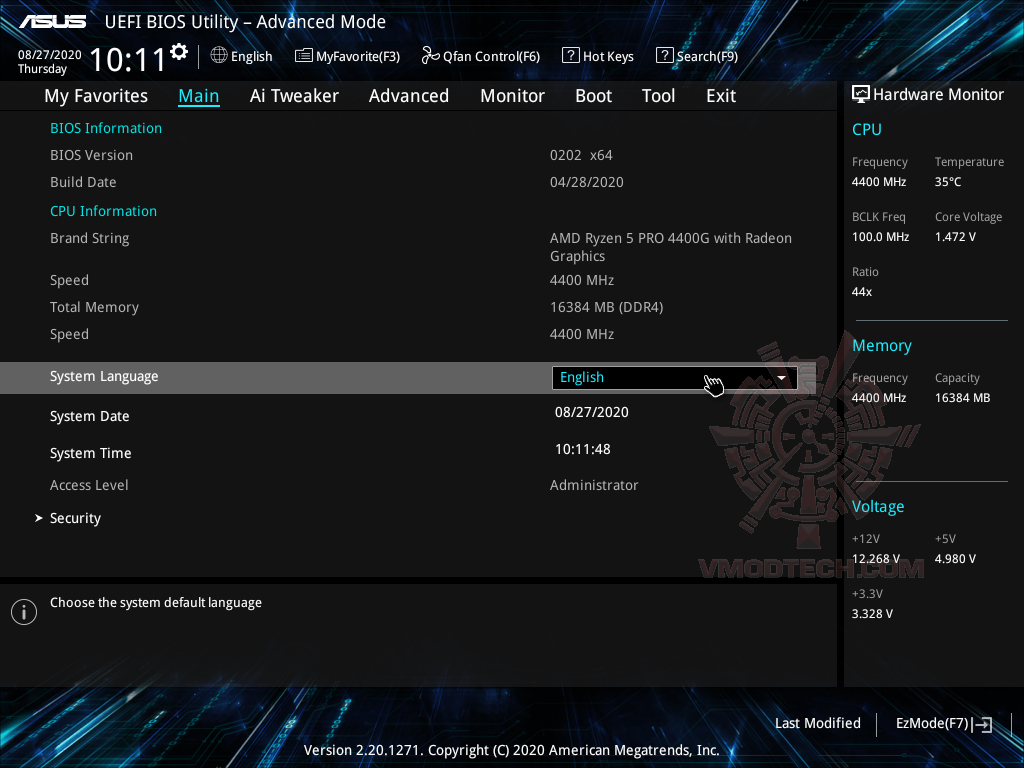Open the Ai Tweaker tab
1024x768 pixels.
coord(294,96)
